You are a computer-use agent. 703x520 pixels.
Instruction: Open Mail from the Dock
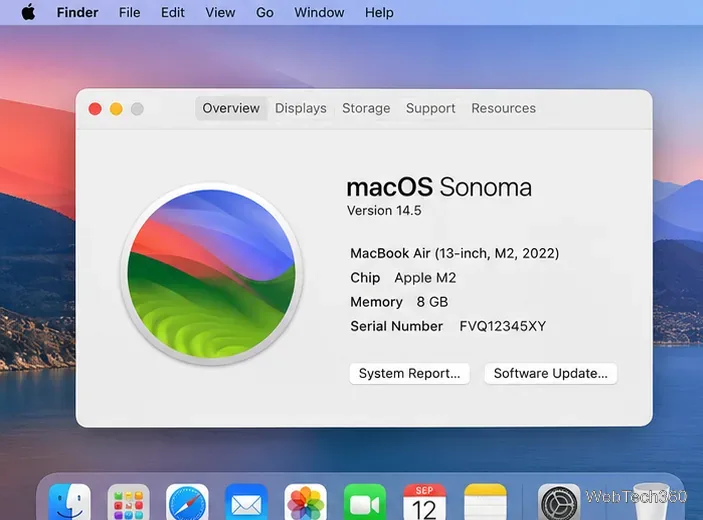[x=246, y=502]
